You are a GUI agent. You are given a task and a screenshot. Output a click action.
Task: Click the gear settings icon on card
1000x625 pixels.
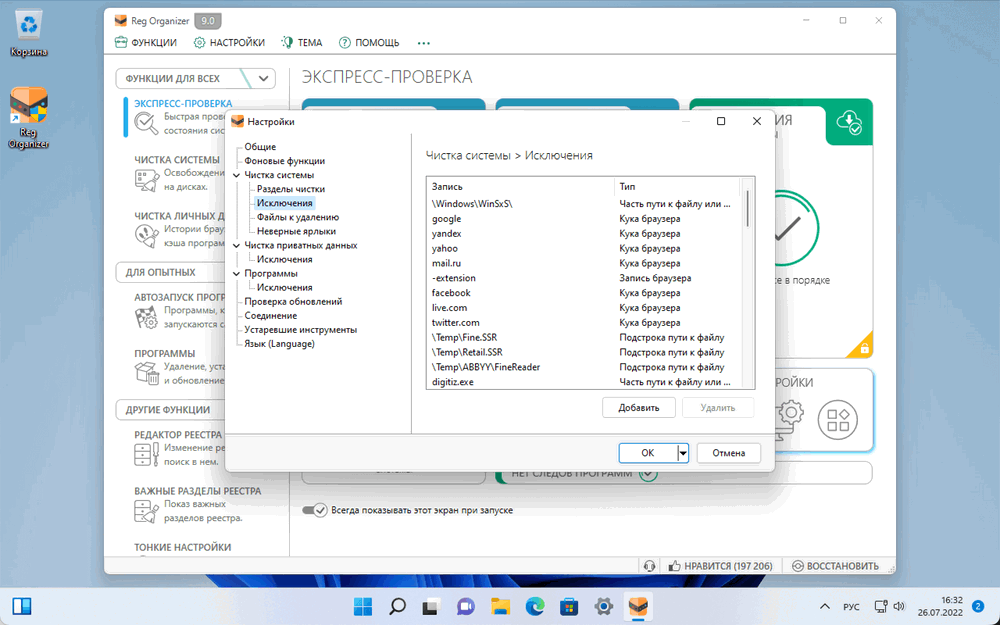[x=791, y=413]
